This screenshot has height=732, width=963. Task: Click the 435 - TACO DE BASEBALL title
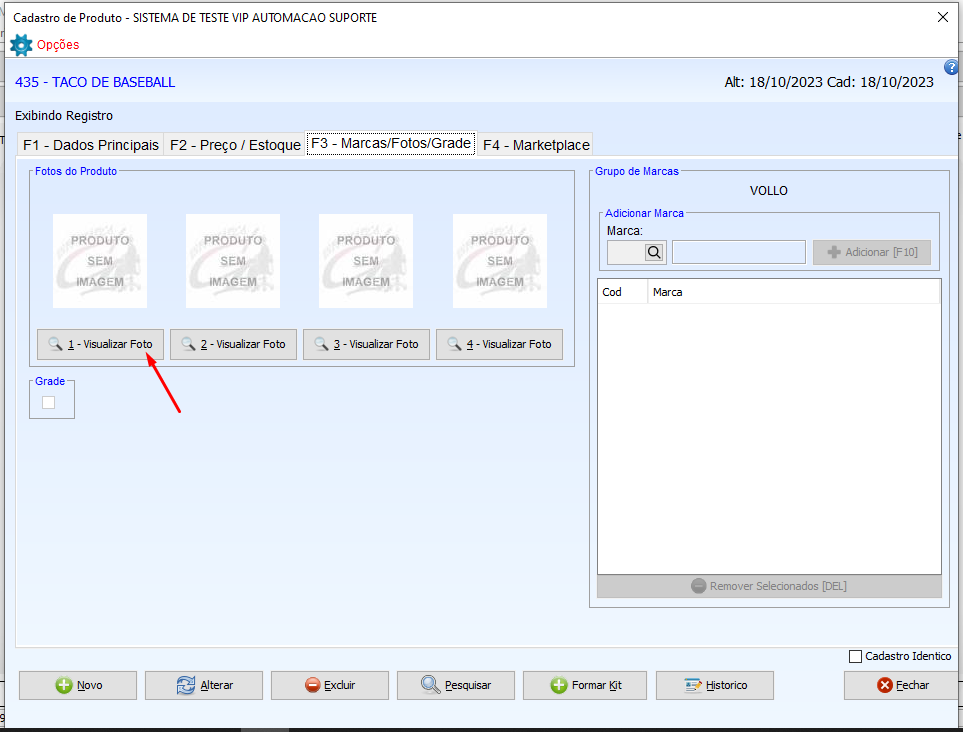click(x=95, y=82)
